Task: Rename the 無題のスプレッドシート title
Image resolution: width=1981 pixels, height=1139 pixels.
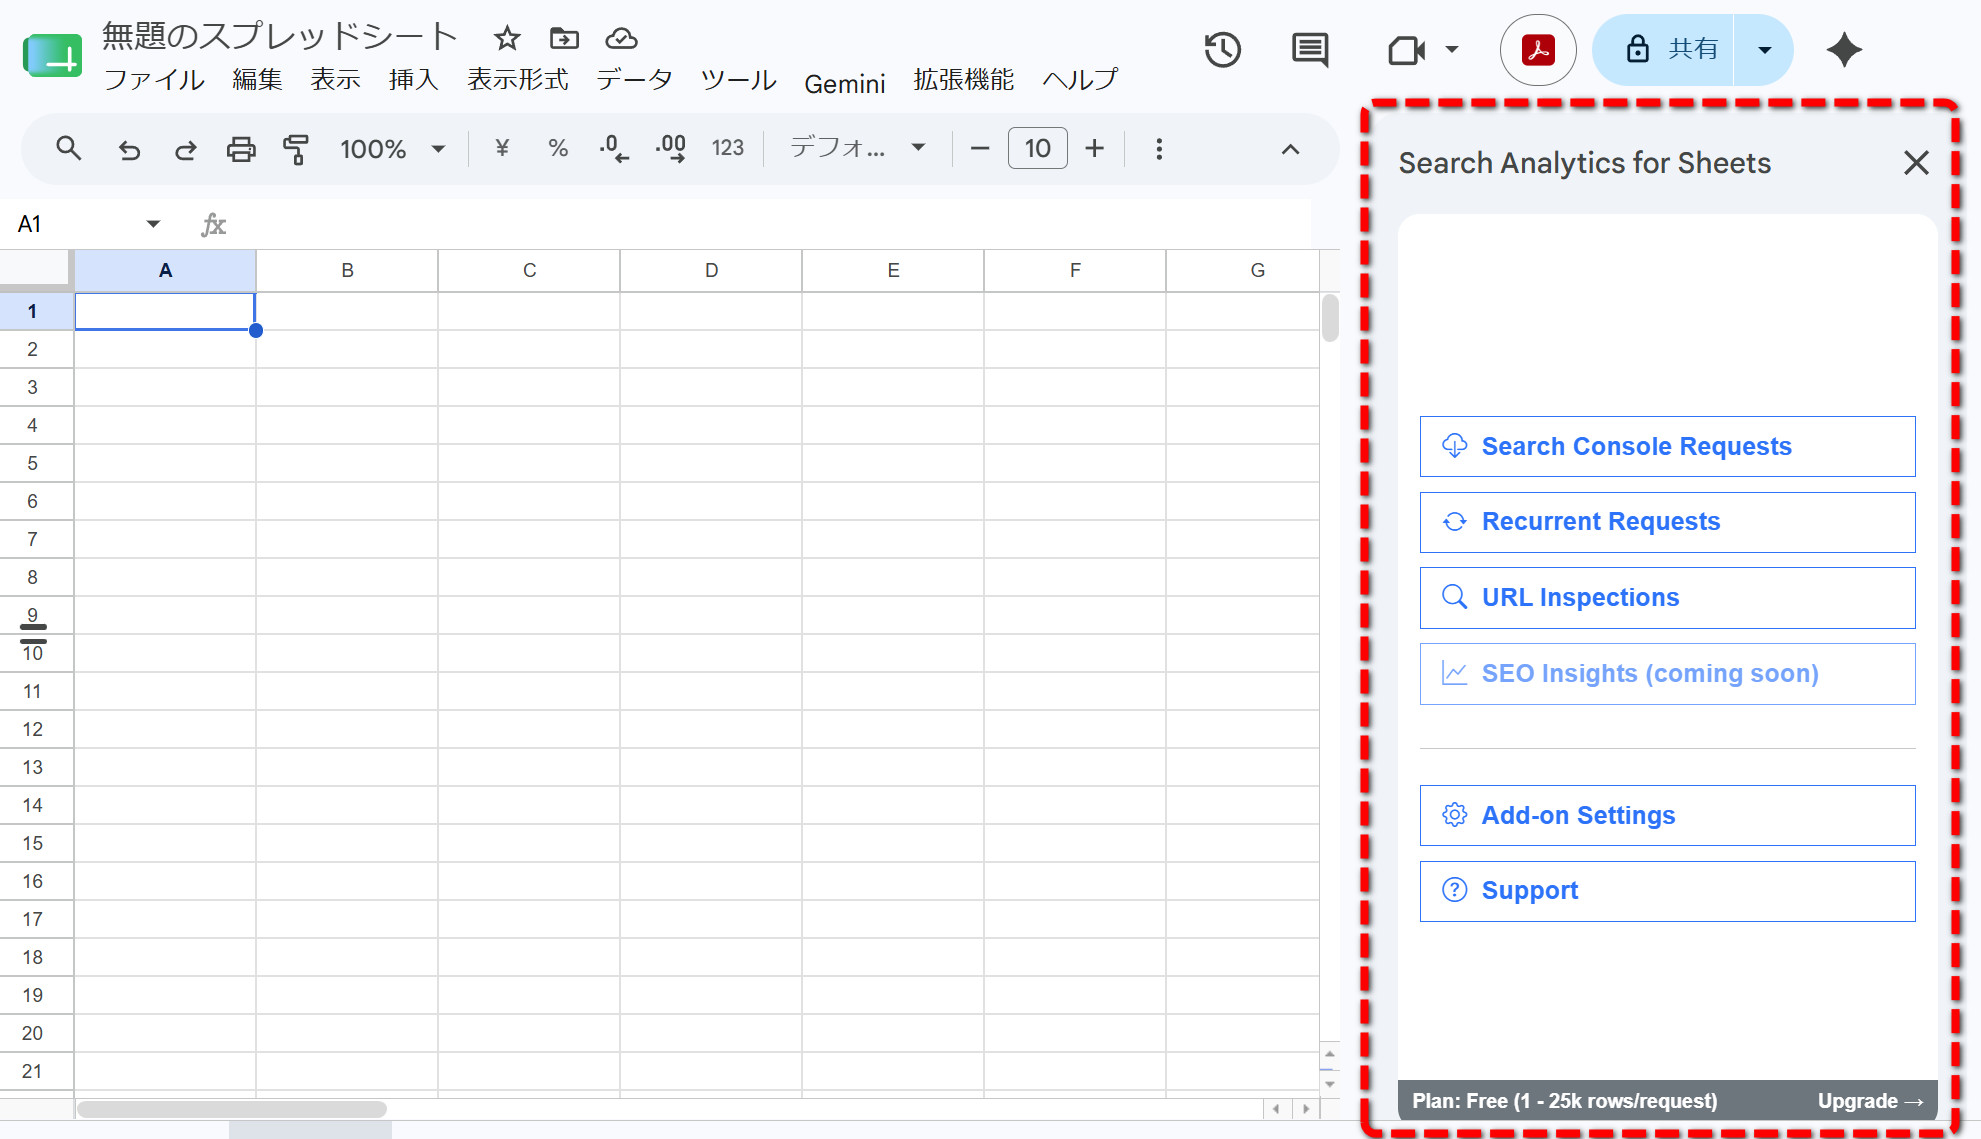Action: 279,36
